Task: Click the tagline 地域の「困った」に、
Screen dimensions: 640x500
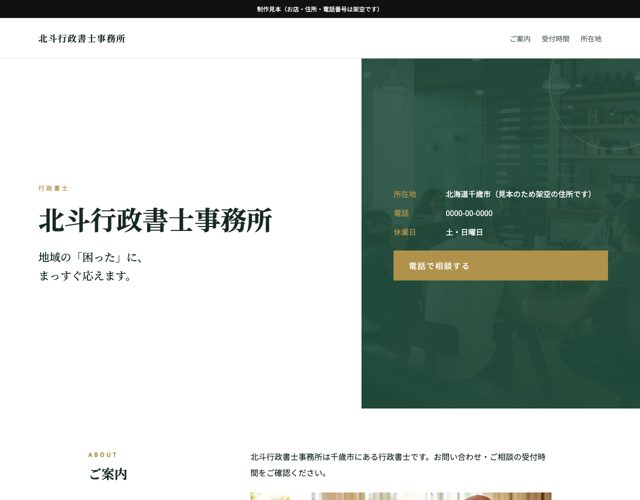Action: 90,258
